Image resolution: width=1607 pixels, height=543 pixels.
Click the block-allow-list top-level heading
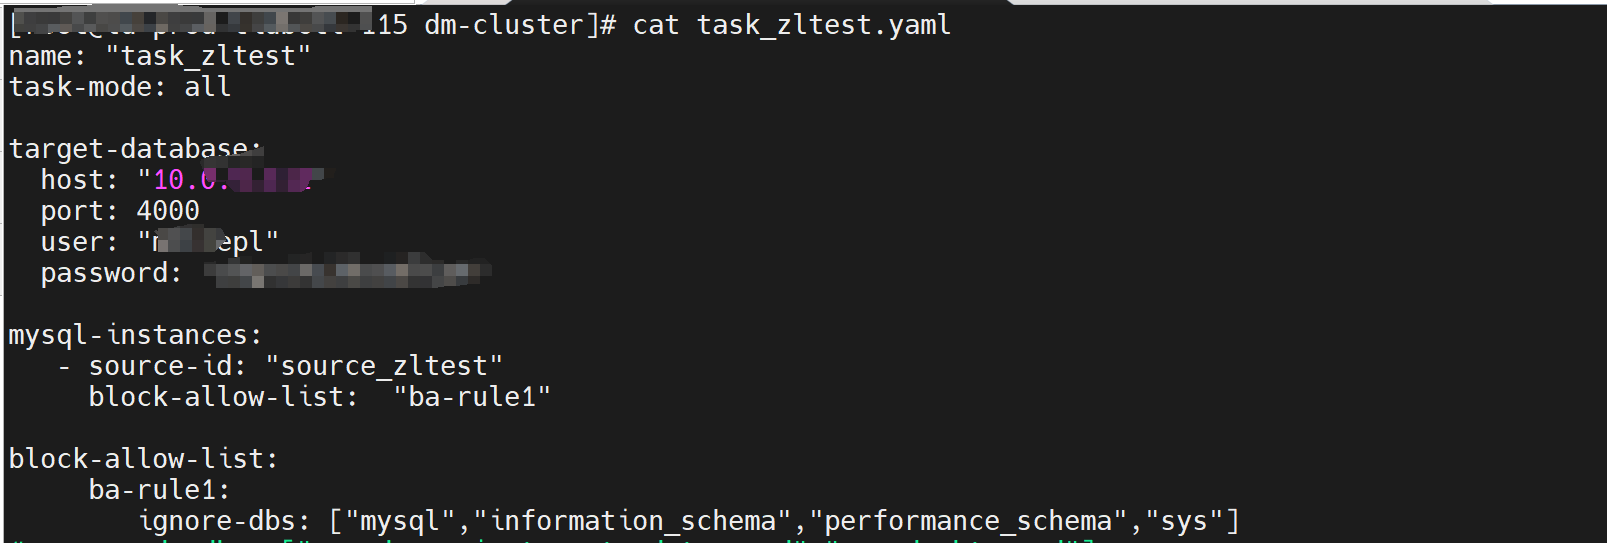click(x=143, y=459)
